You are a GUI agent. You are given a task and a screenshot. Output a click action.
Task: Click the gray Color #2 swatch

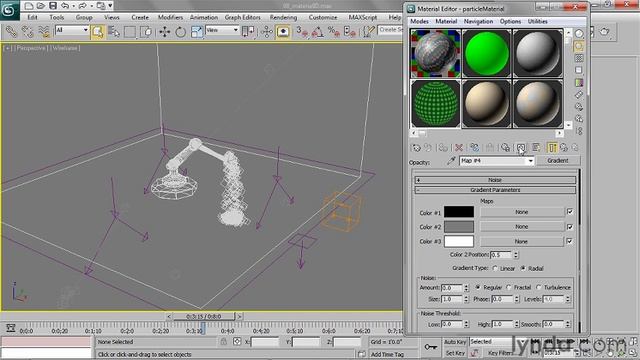(x=459, y=227)
